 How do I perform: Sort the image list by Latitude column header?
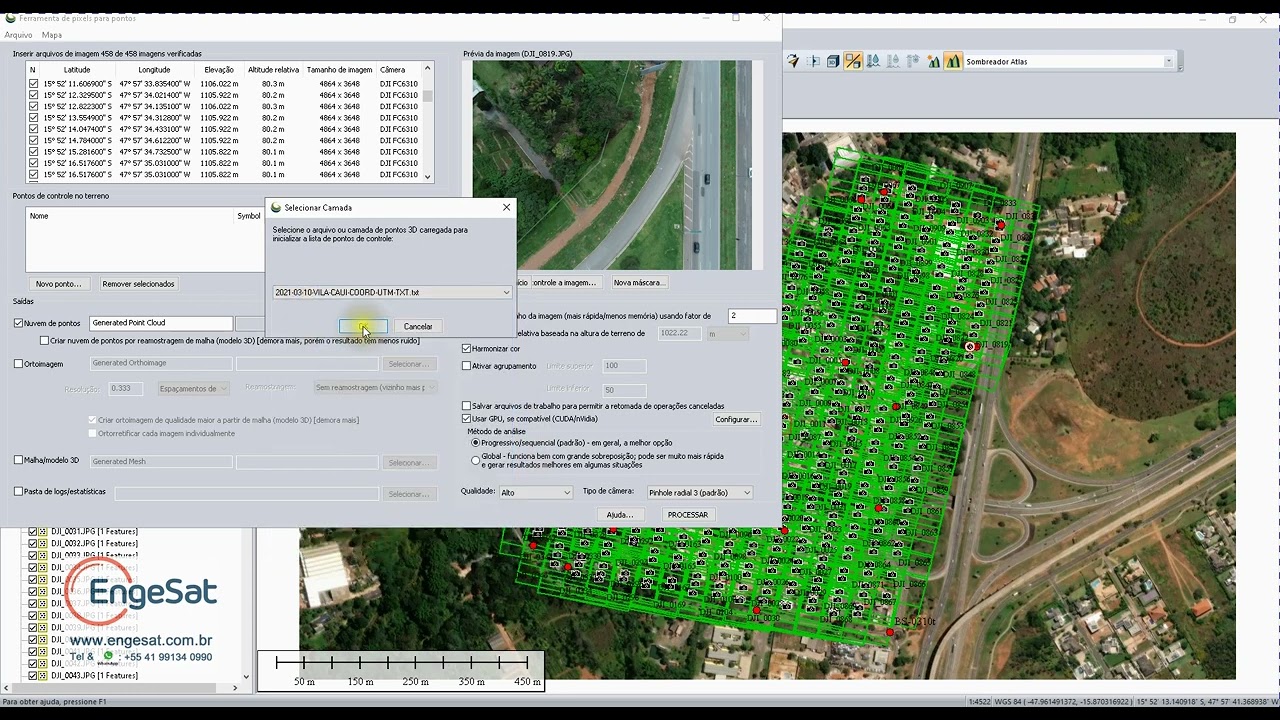[77, 70]
